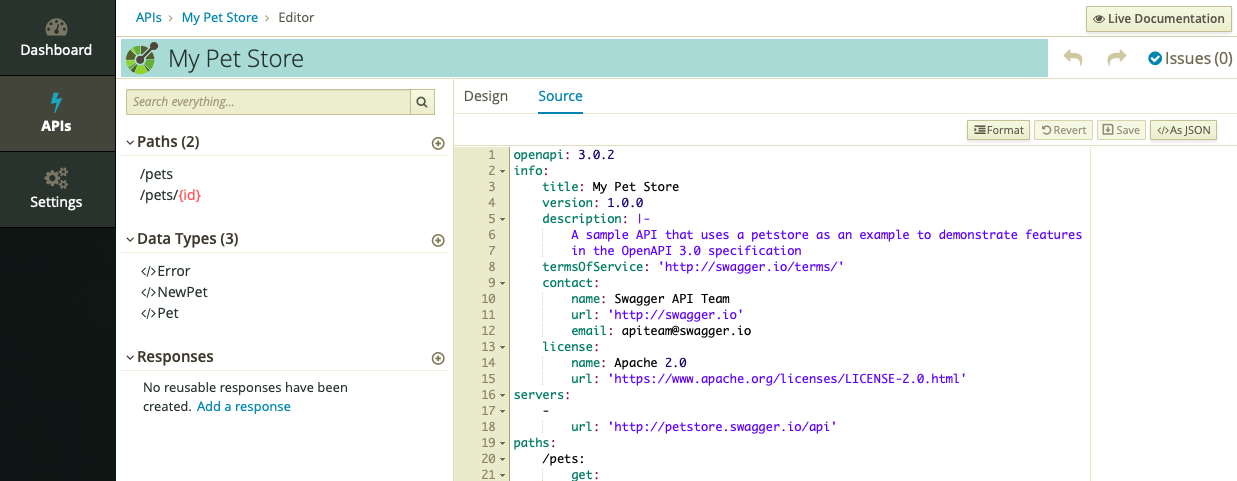
Task: Click the openapi: 3.0.2 line
Action: coord(564,155)
